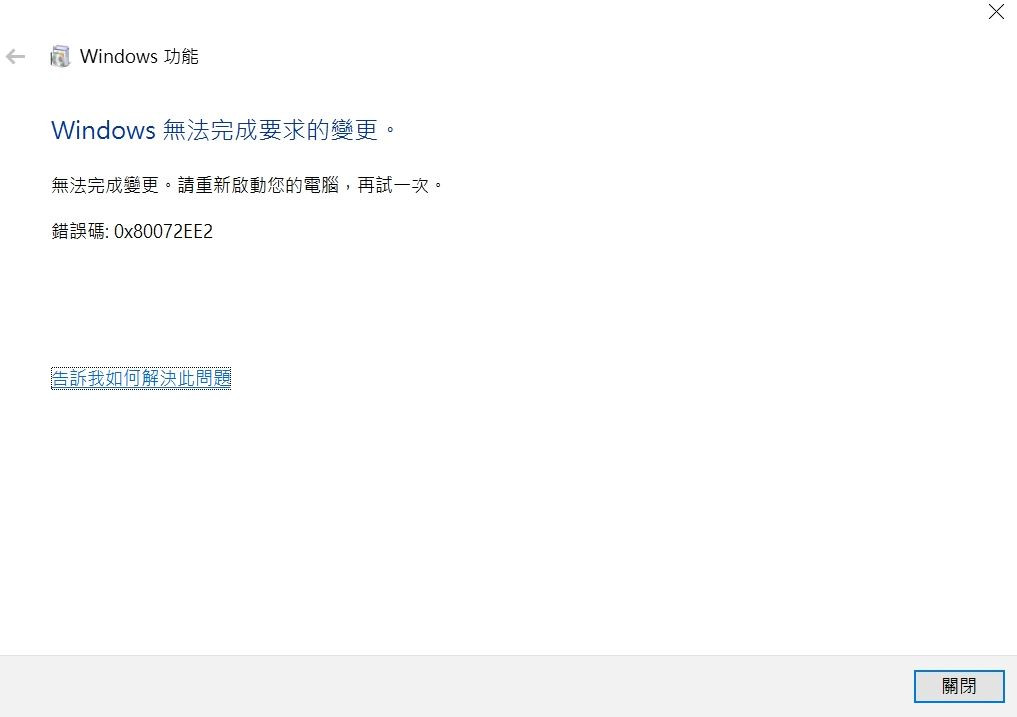Click the '此問題' end of the help link
Viewport: 1017px width, 717px height.
[x=204, y=378]
